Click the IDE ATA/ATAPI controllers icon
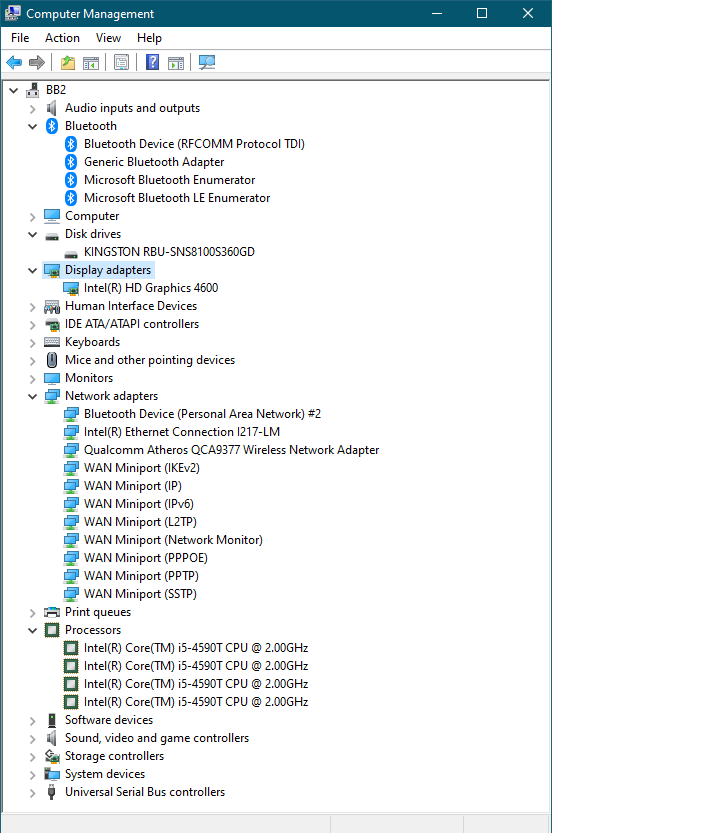The width and height of the screenshot is (715, 833). click(x=52, y=324)
